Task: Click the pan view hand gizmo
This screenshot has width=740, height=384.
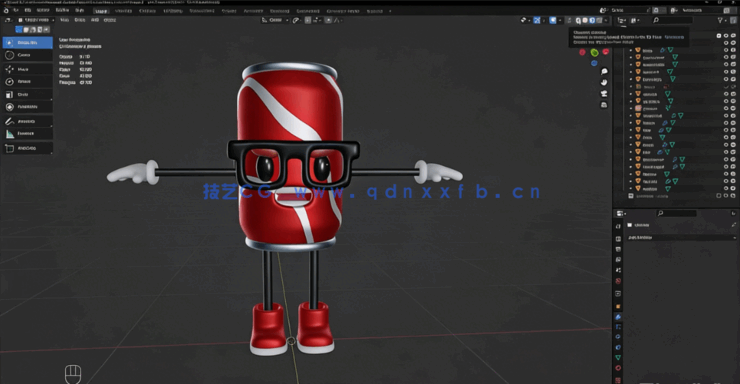Action: 604,83
